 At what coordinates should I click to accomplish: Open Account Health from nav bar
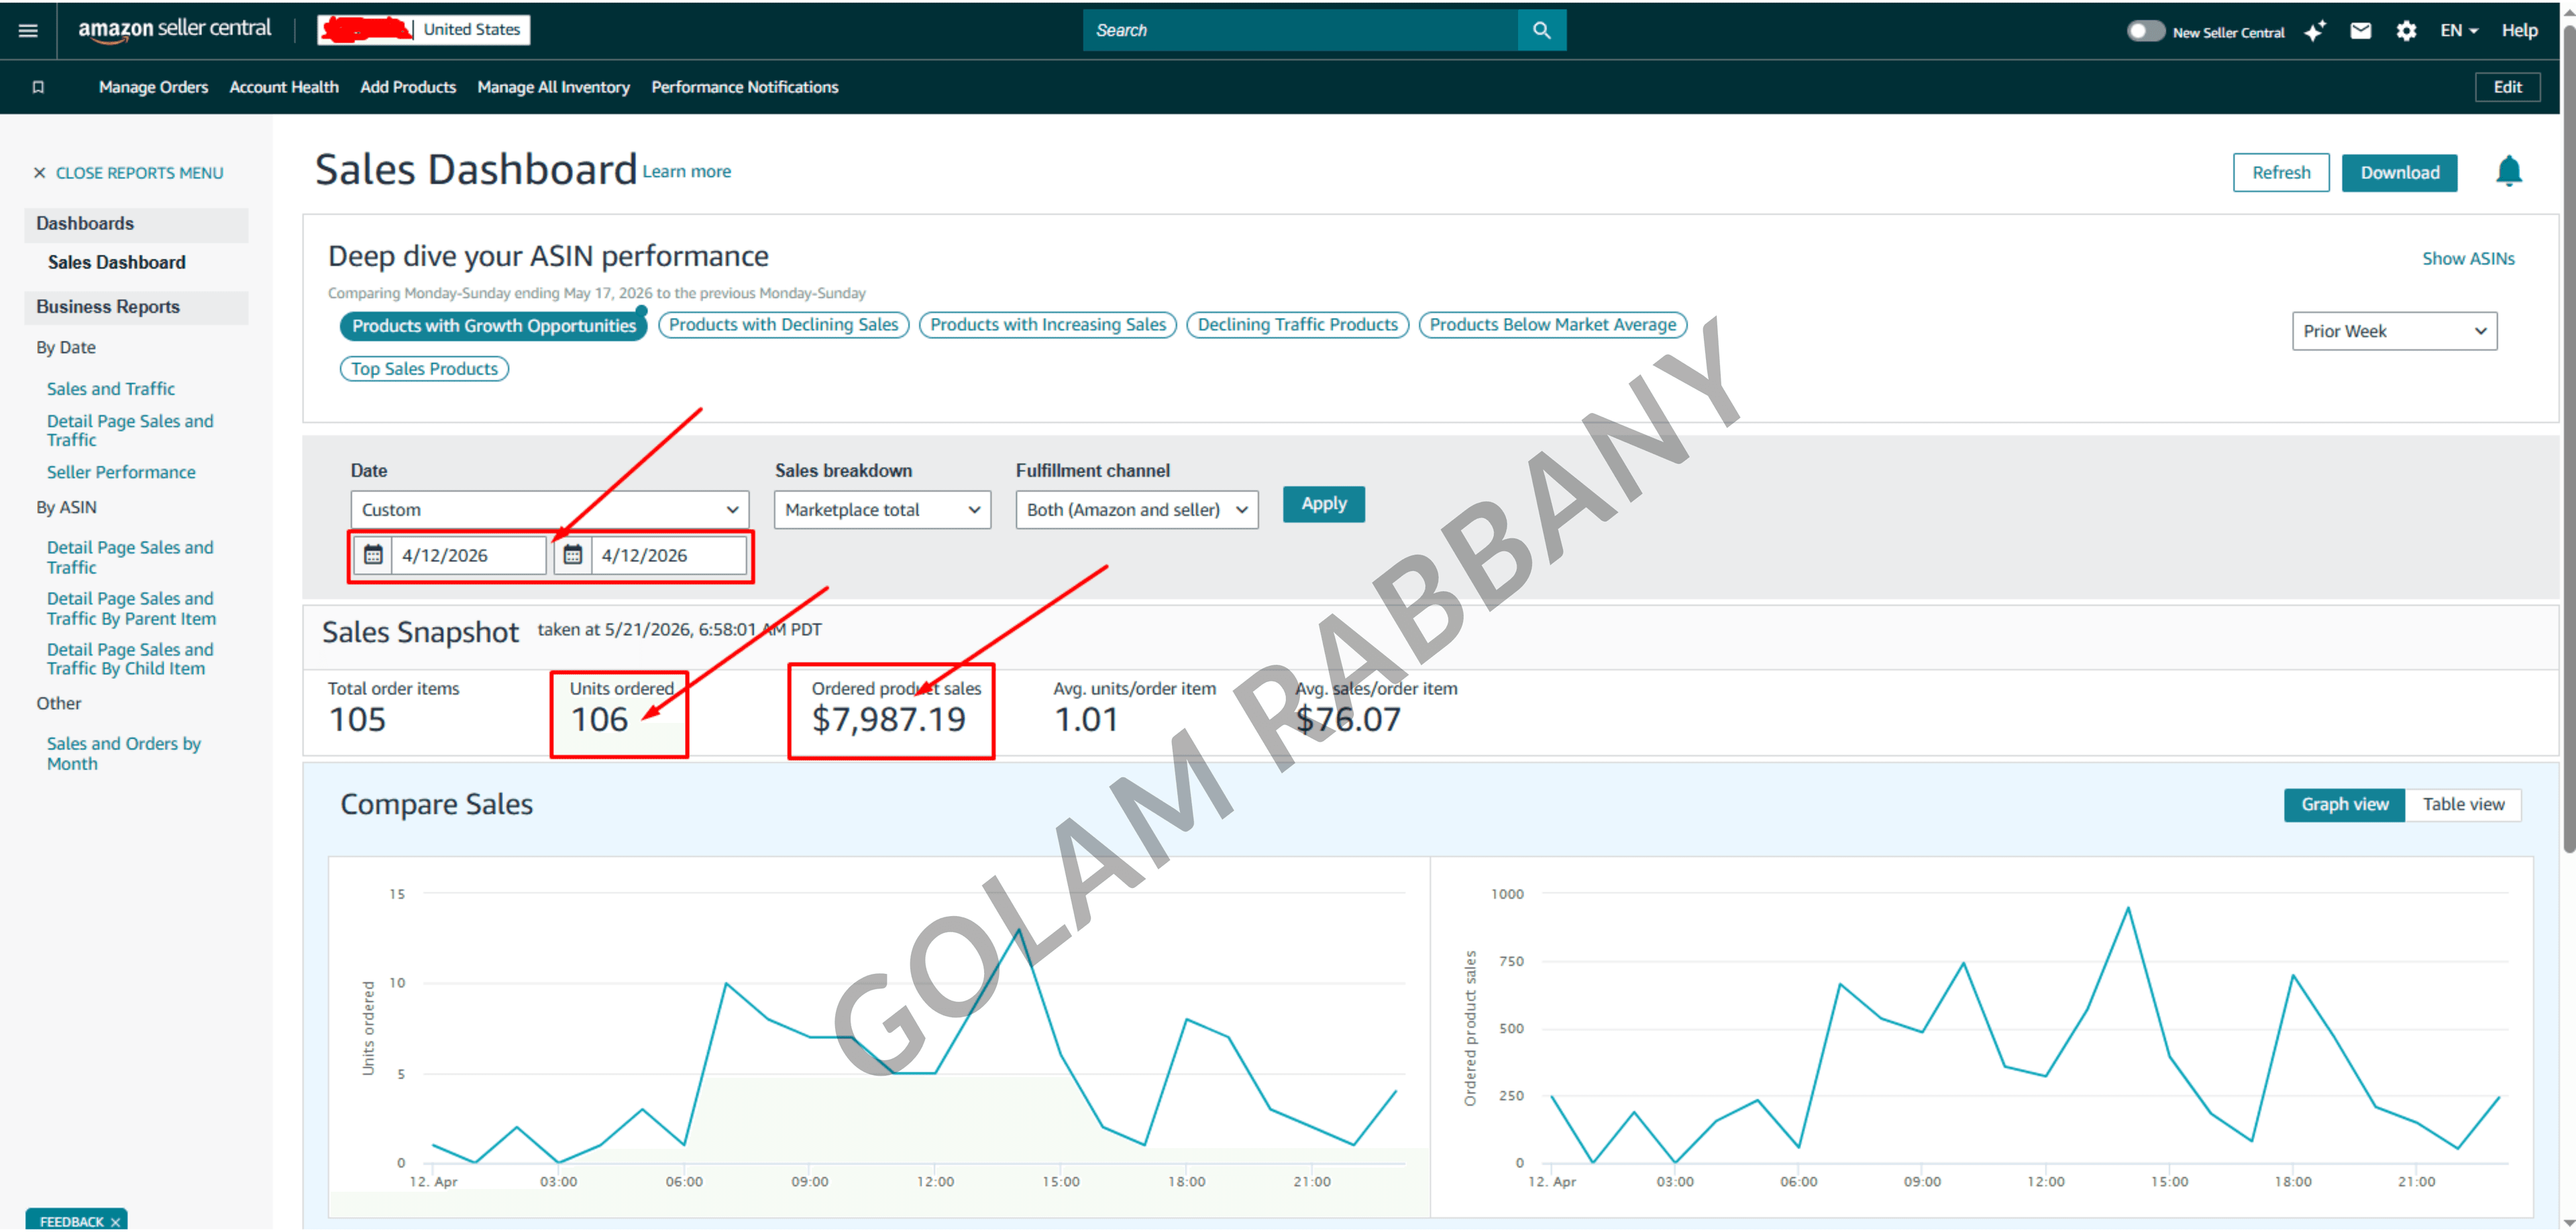point(284,87)
